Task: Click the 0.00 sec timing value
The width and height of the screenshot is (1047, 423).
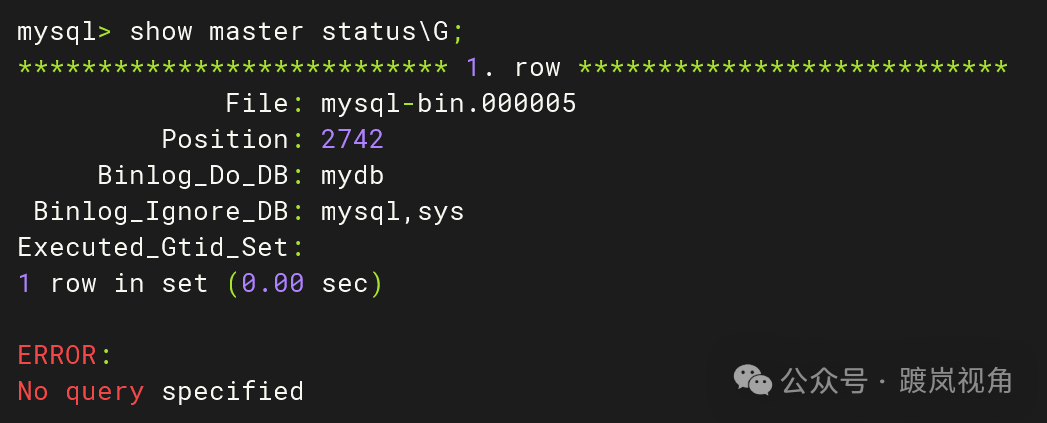Action: pyautogui.click(x=304, y=284)
